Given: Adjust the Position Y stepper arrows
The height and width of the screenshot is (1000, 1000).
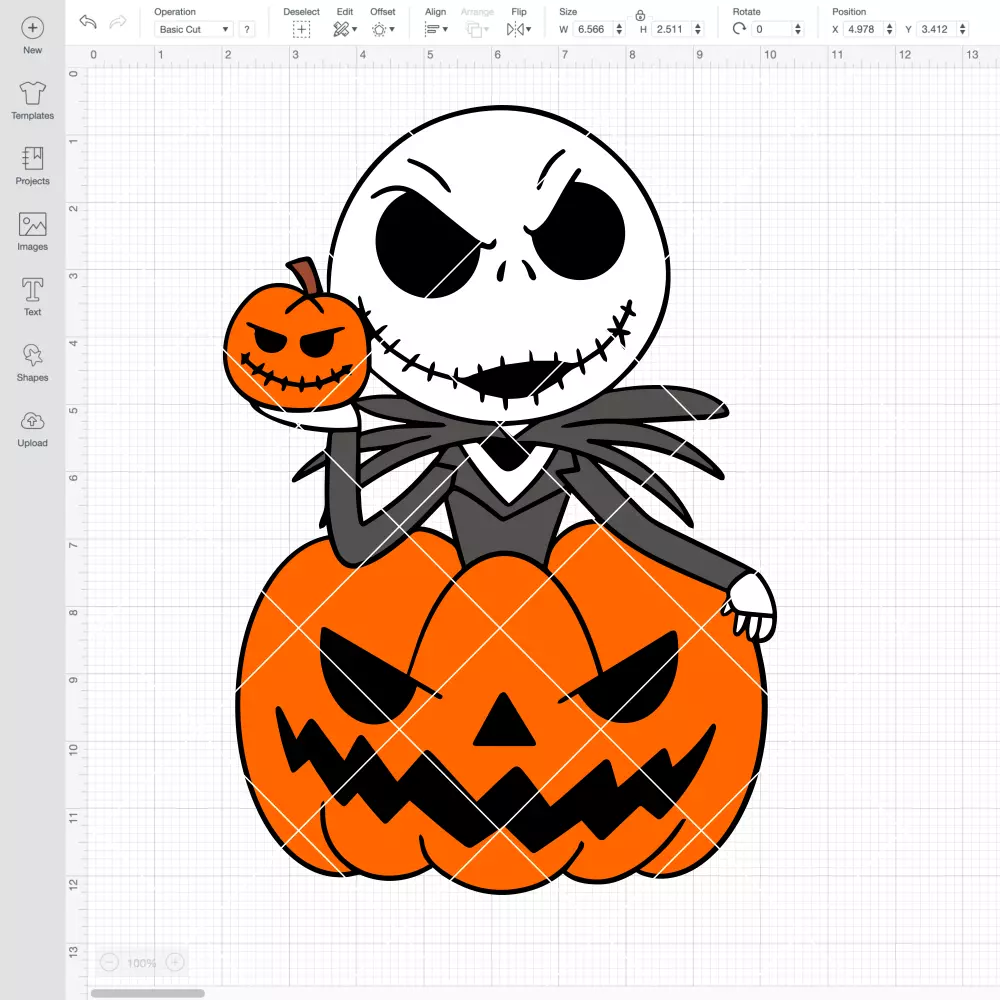Looking at the screenshot, I should (x=963, y=29).
